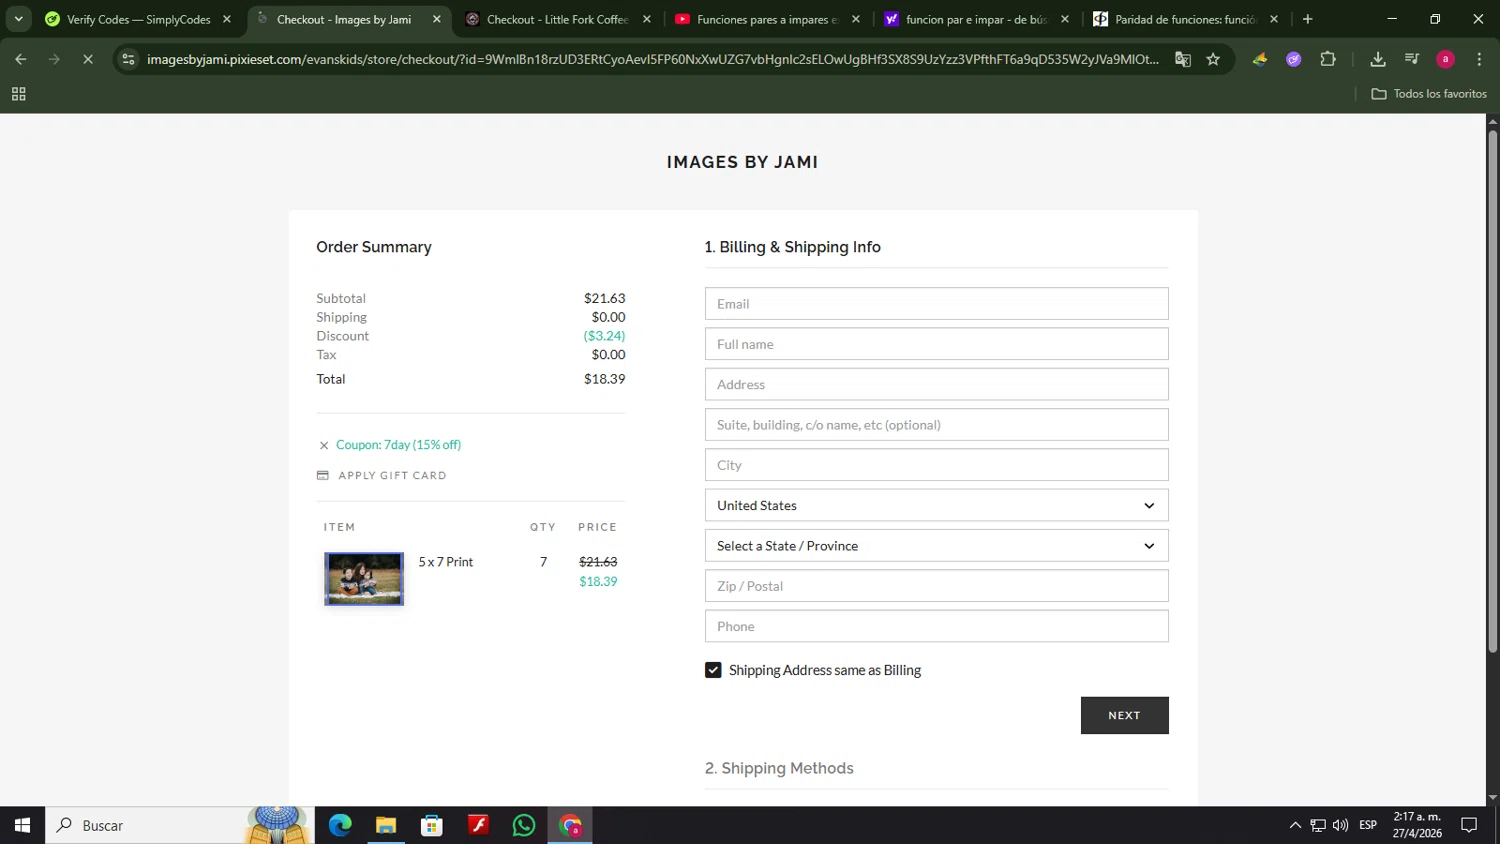
Task: Click the Chrome icon on the taskbar
Action: click(x=570, y=825)
